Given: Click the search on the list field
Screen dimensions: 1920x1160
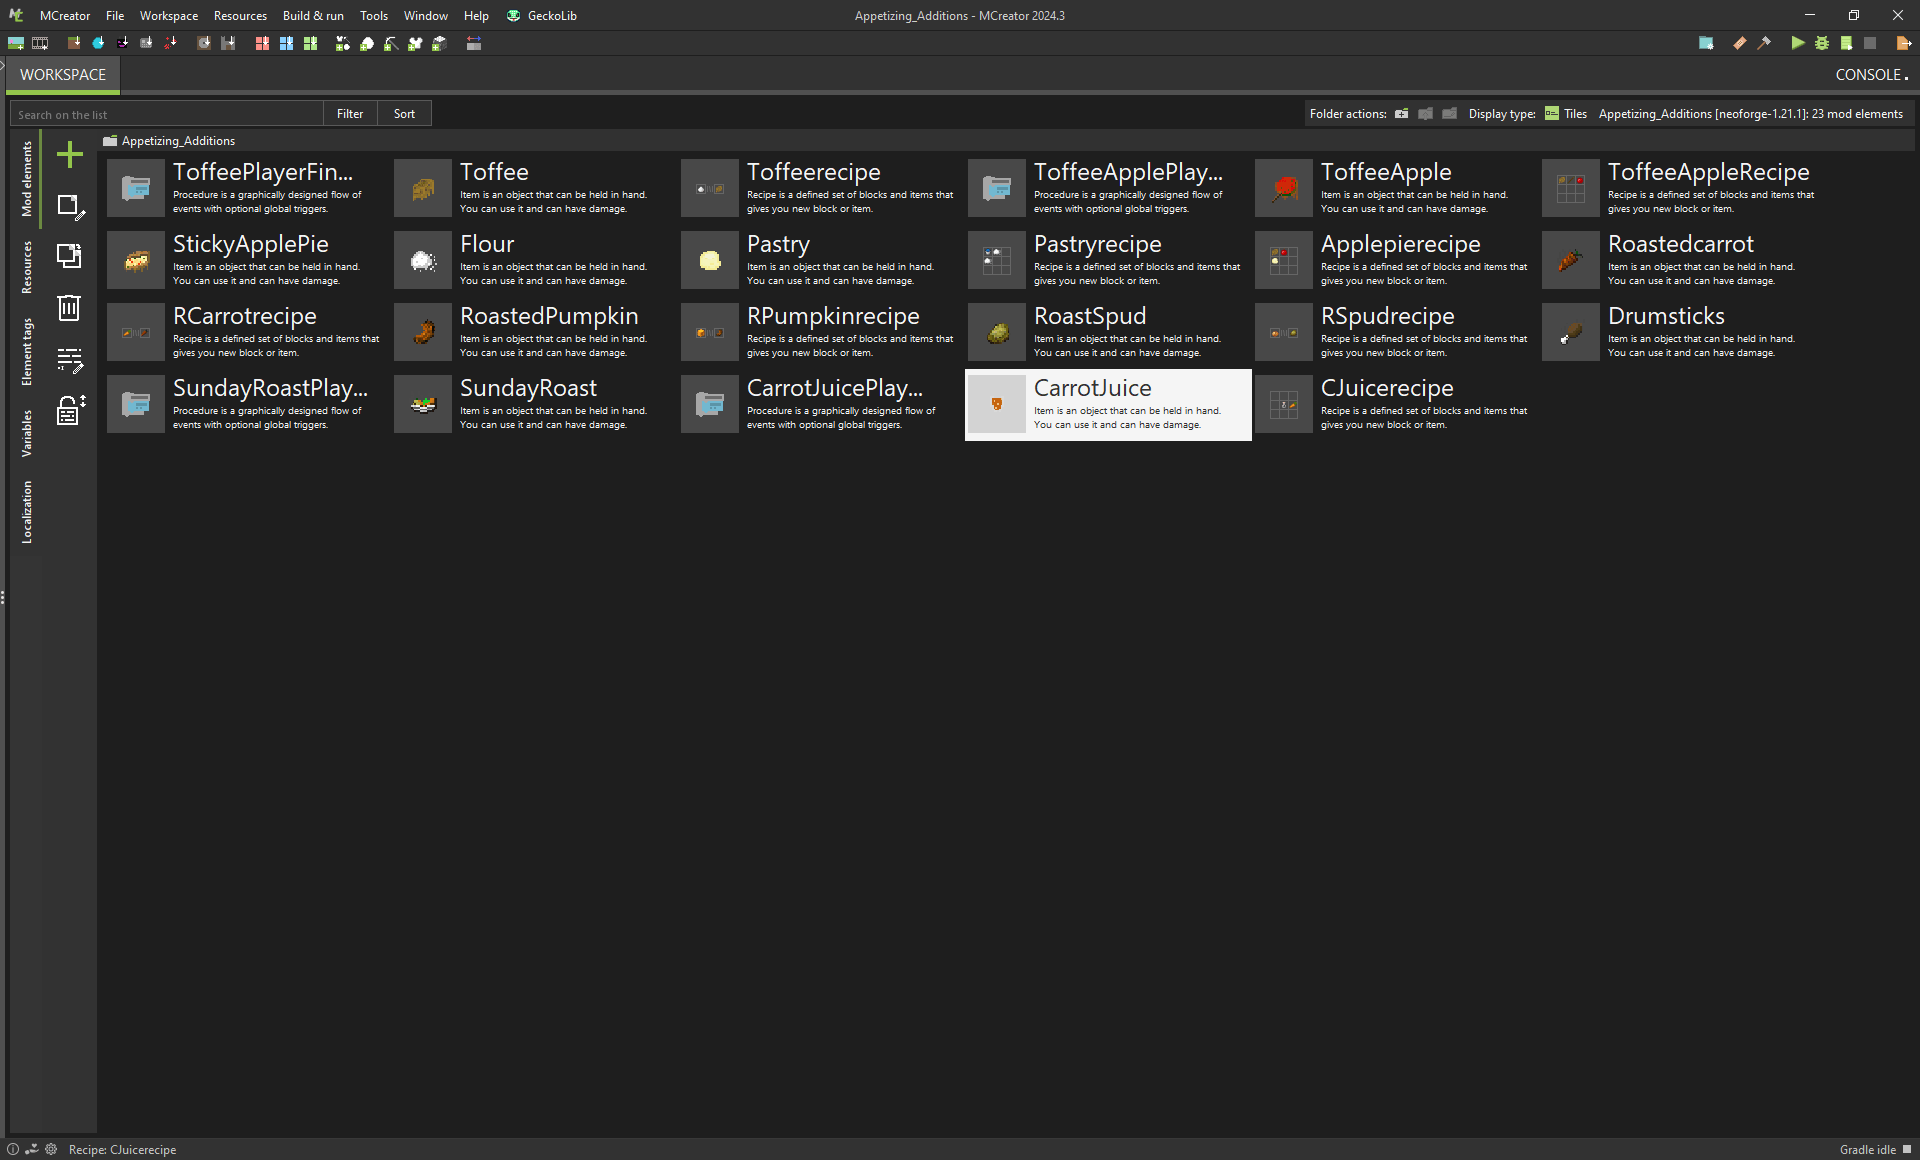Looking at the screenshot, I should (166, 114).
